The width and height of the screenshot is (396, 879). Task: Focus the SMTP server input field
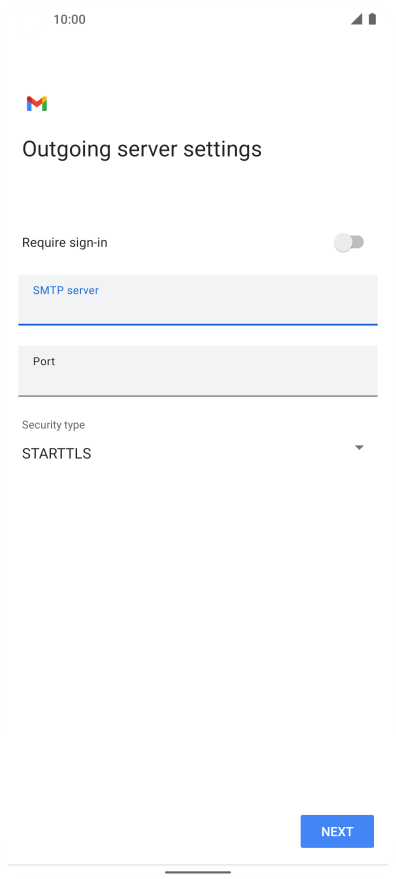point(198,300)
